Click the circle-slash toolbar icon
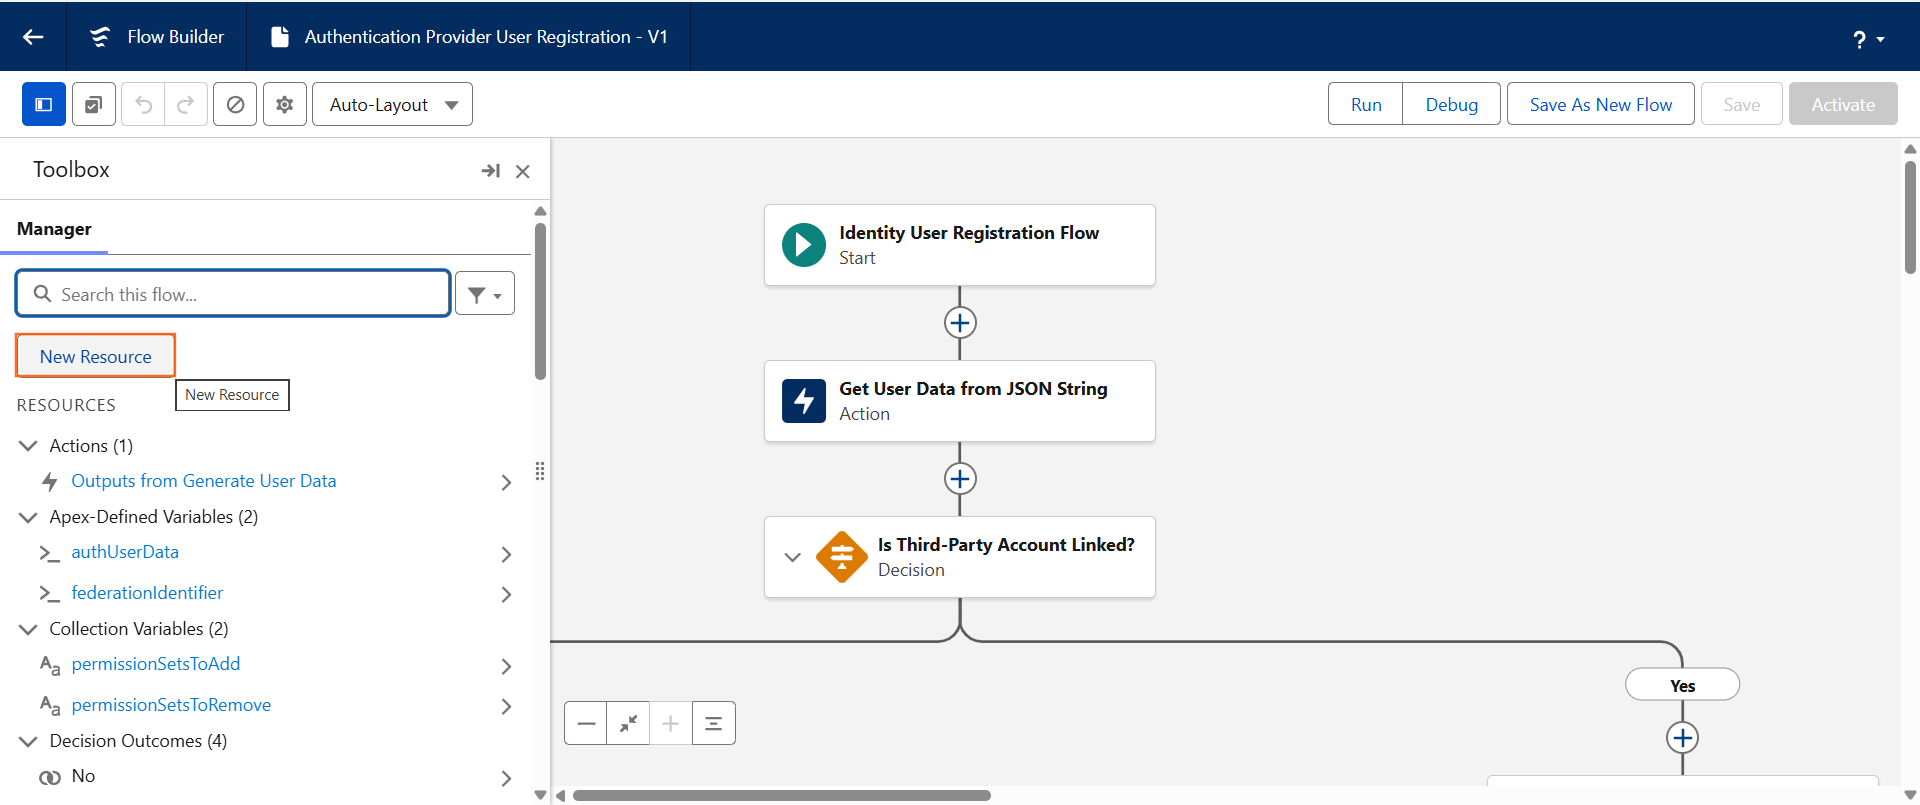1920x805 pixels. point(235,104)
